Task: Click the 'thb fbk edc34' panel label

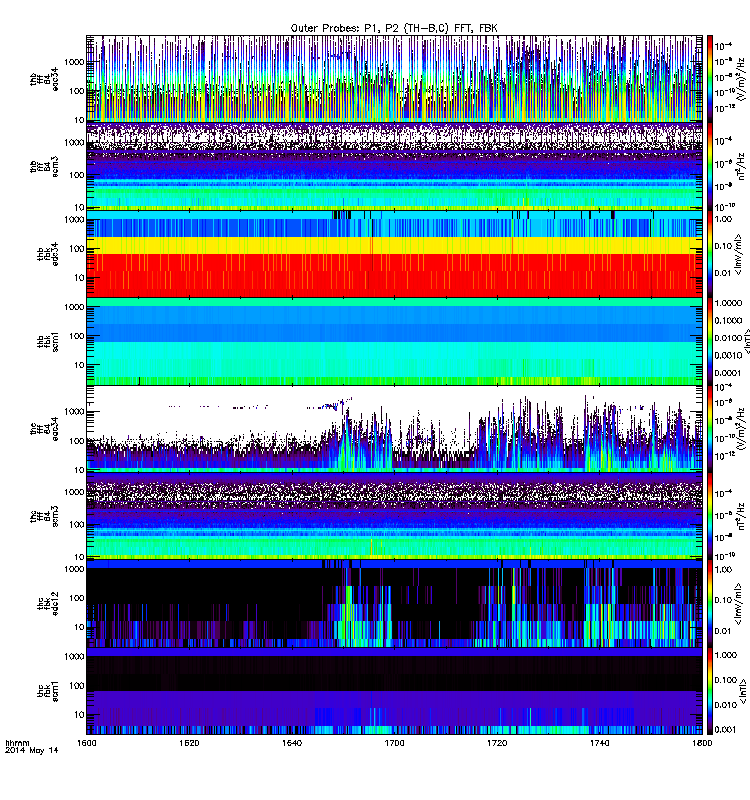Action: point(47,254)
